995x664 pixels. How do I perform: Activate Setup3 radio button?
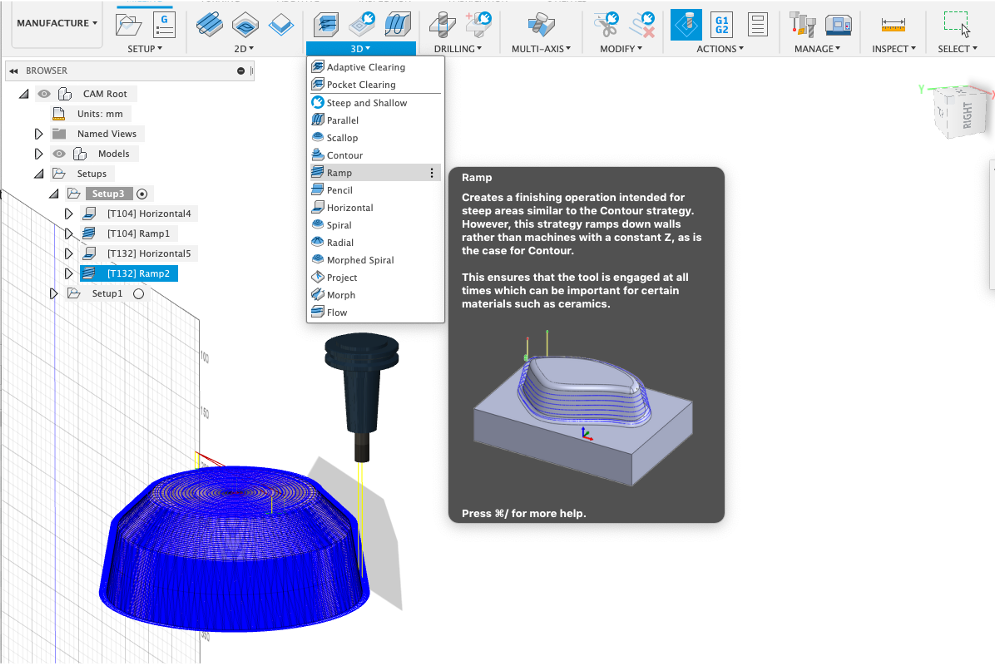pos(142,194)
